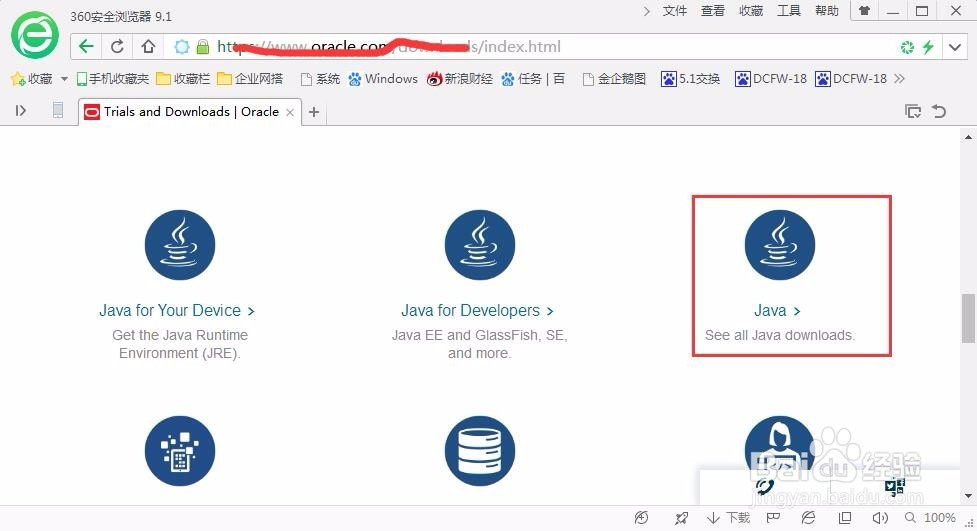The width and height of the screenshot is (977, 531).
Task: Open the 工具 menu
Action: pyautogui.click(x=789, y=11)
